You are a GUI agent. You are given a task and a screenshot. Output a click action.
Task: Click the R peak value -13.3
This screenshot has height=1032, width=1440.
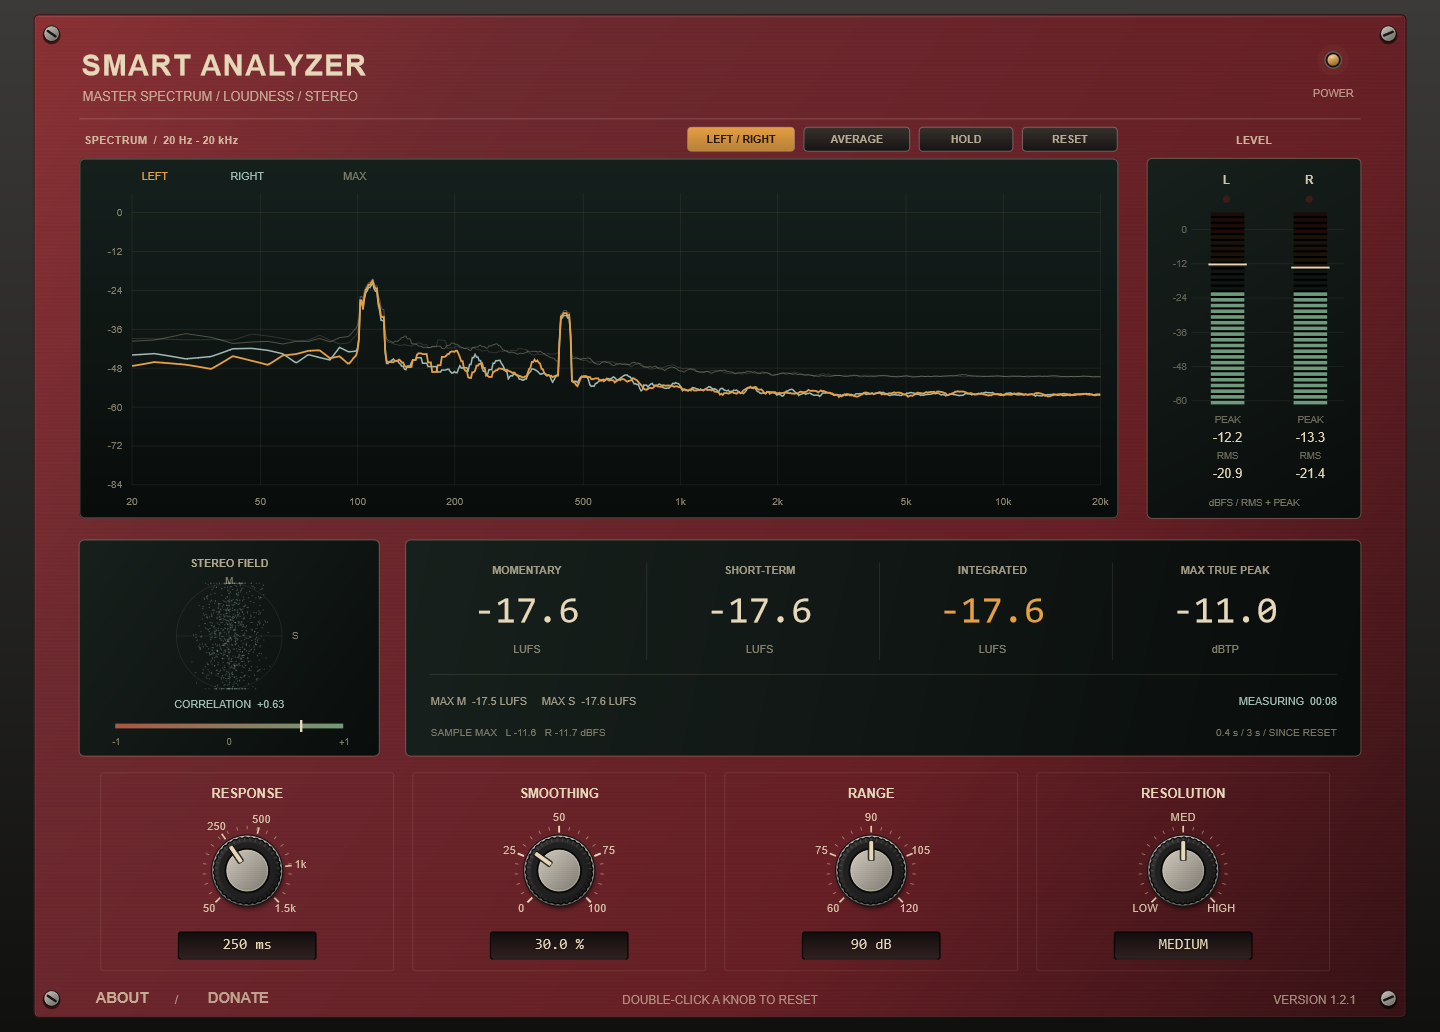tap(1310, 437)
